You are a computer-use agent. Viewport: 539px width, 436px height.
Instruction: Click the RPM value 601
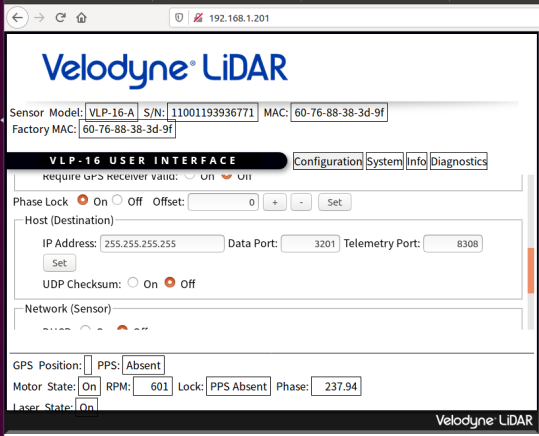(x=153, y=386)
